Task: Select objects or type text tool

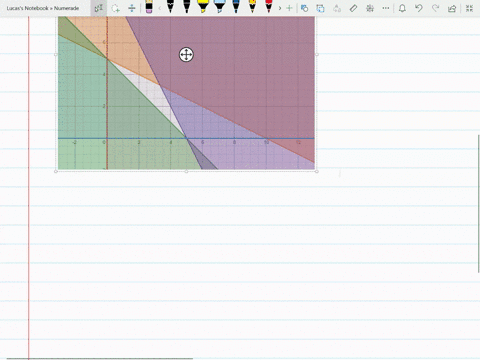Action: (98, 8)
